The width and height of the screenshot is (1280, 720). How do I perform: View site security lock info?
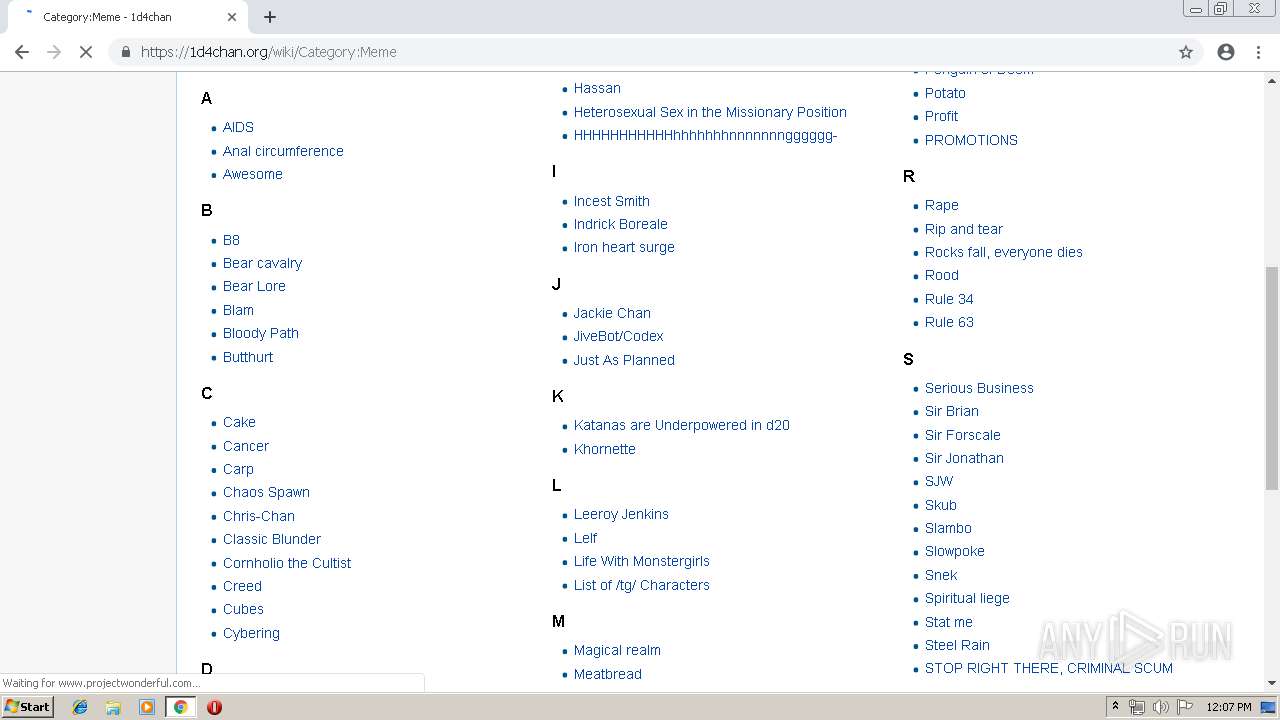[125, 52]
